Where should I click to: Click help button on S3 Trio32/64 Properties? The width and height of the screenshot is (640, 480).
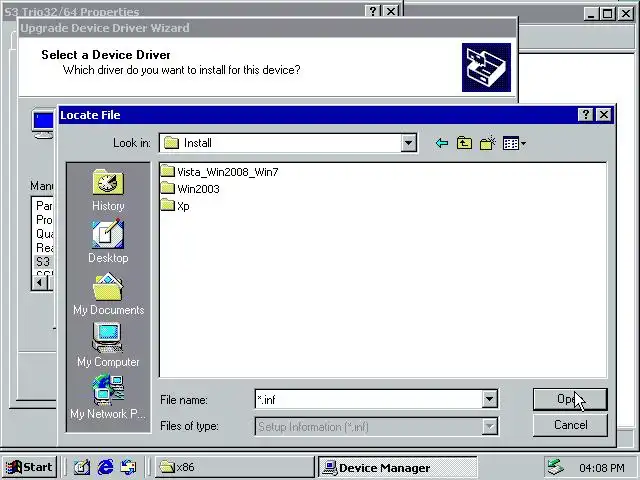373,11
